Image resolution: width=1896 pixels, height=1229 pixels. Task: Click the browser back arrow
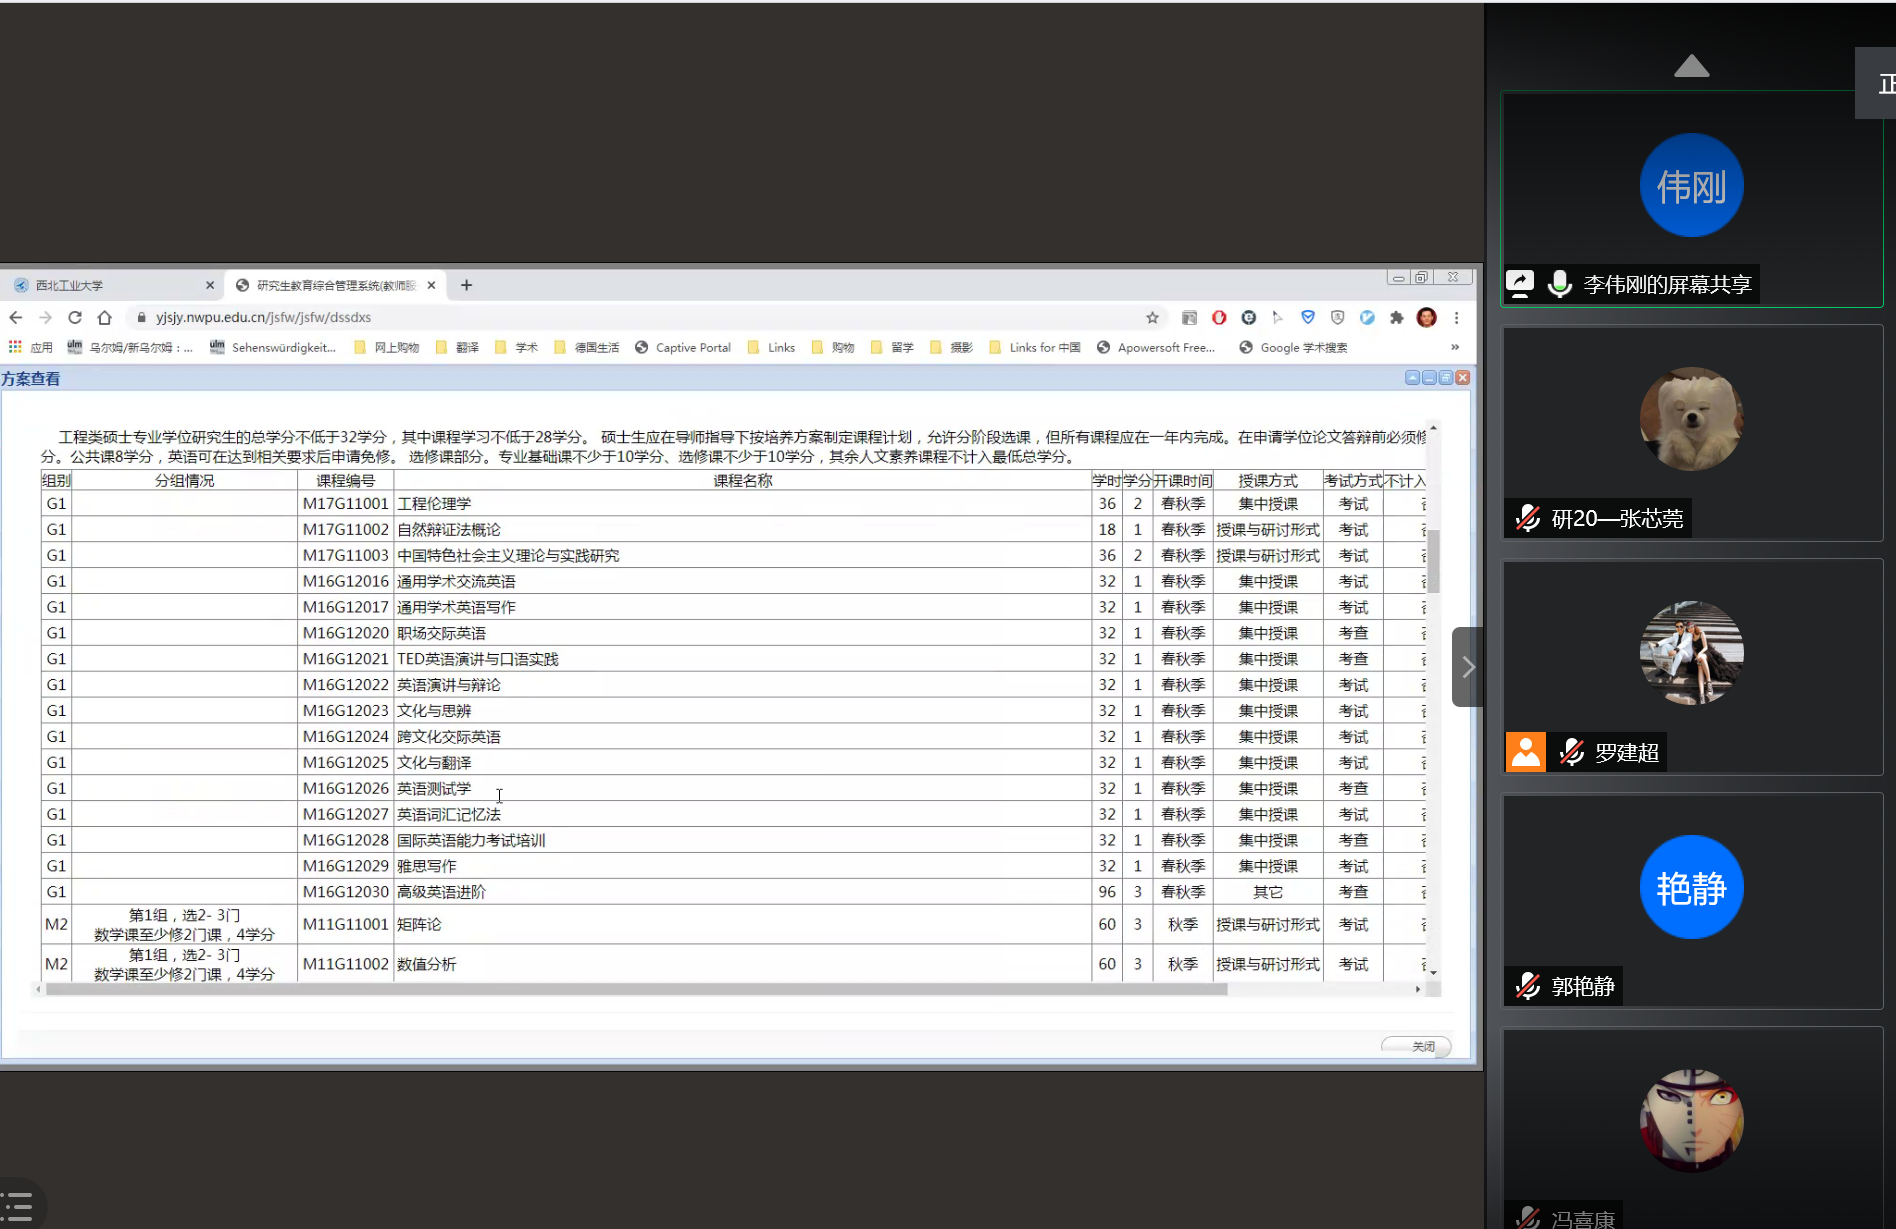click(16, 318)
